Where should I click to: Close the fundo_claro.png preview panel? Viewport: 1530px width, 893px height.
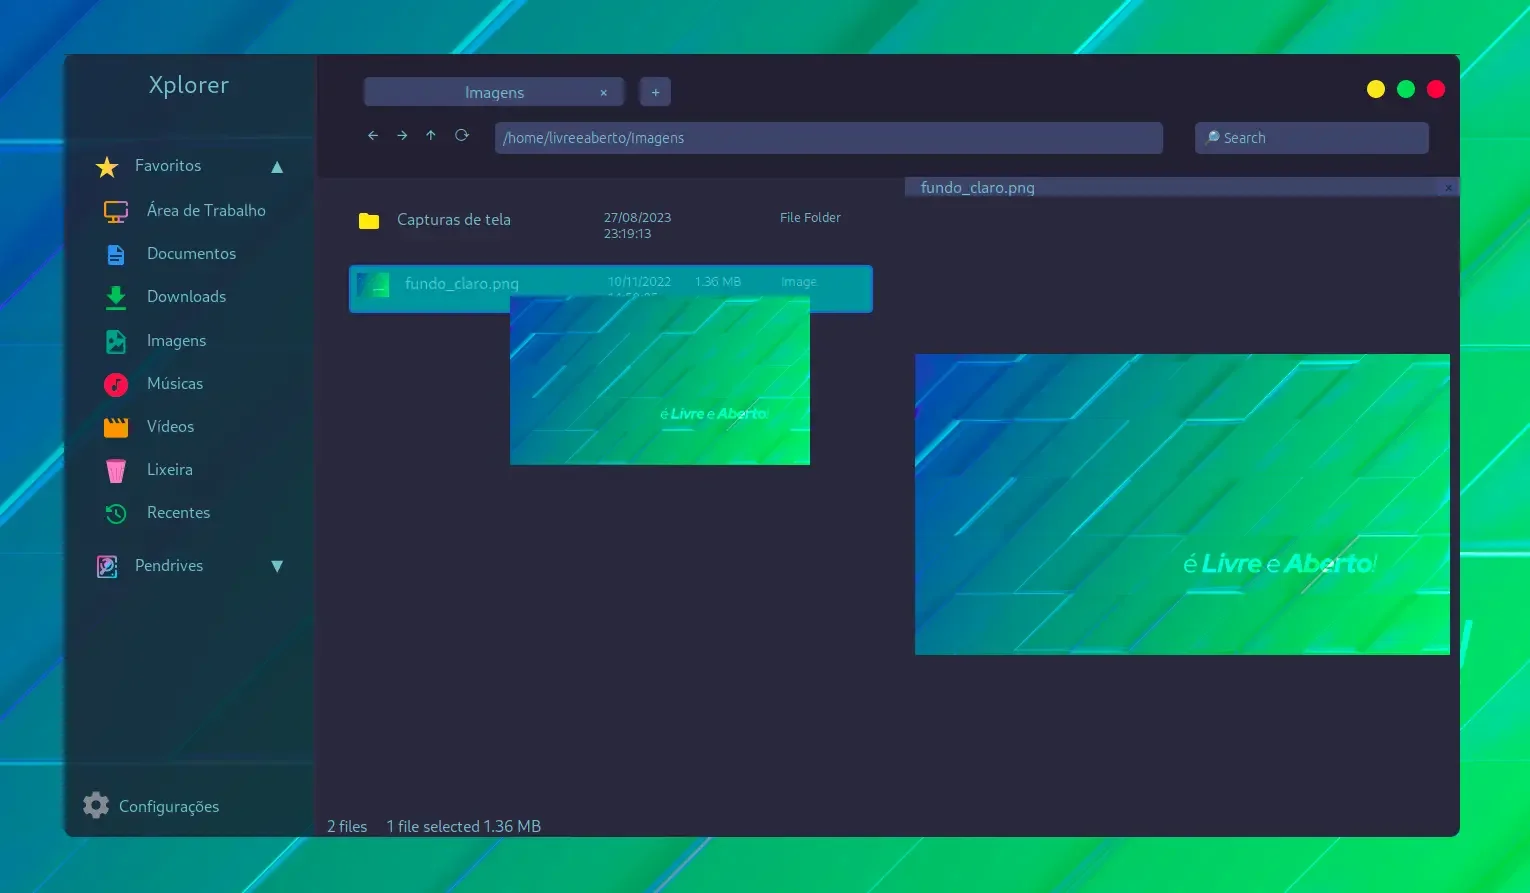tap(1448, 188)
